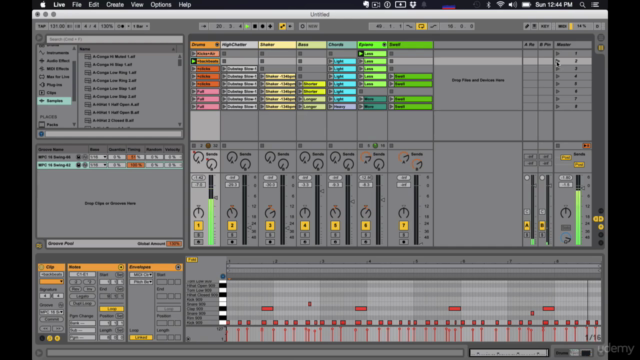Collapse the Notes panel with its header toggle

tap(121, 267)
